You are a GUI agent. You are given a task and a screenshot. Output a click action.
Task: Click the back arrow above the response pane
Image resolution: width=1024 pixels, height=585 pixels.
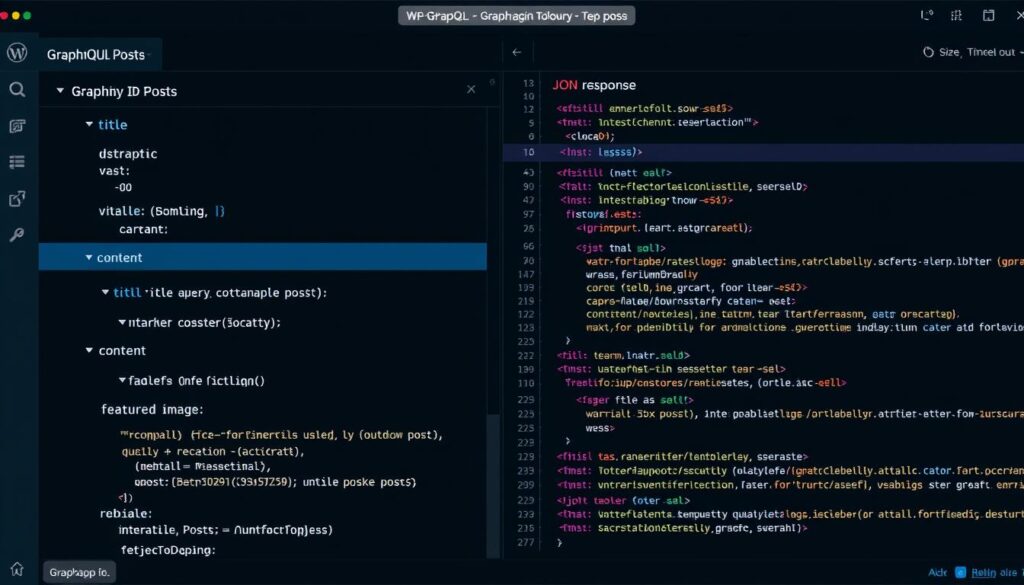pyautogui.click(x=517, y=52)
